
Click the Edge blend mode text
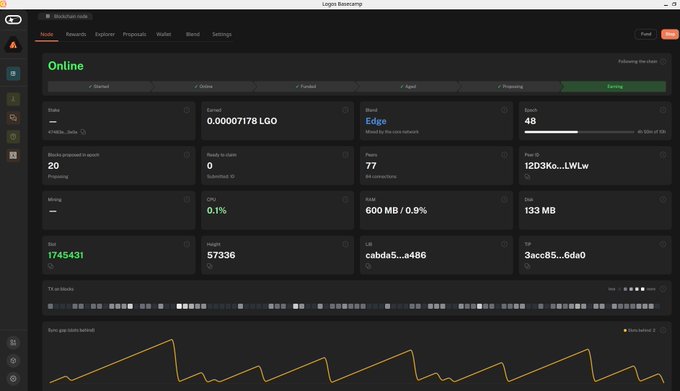(x=376, y=121)
